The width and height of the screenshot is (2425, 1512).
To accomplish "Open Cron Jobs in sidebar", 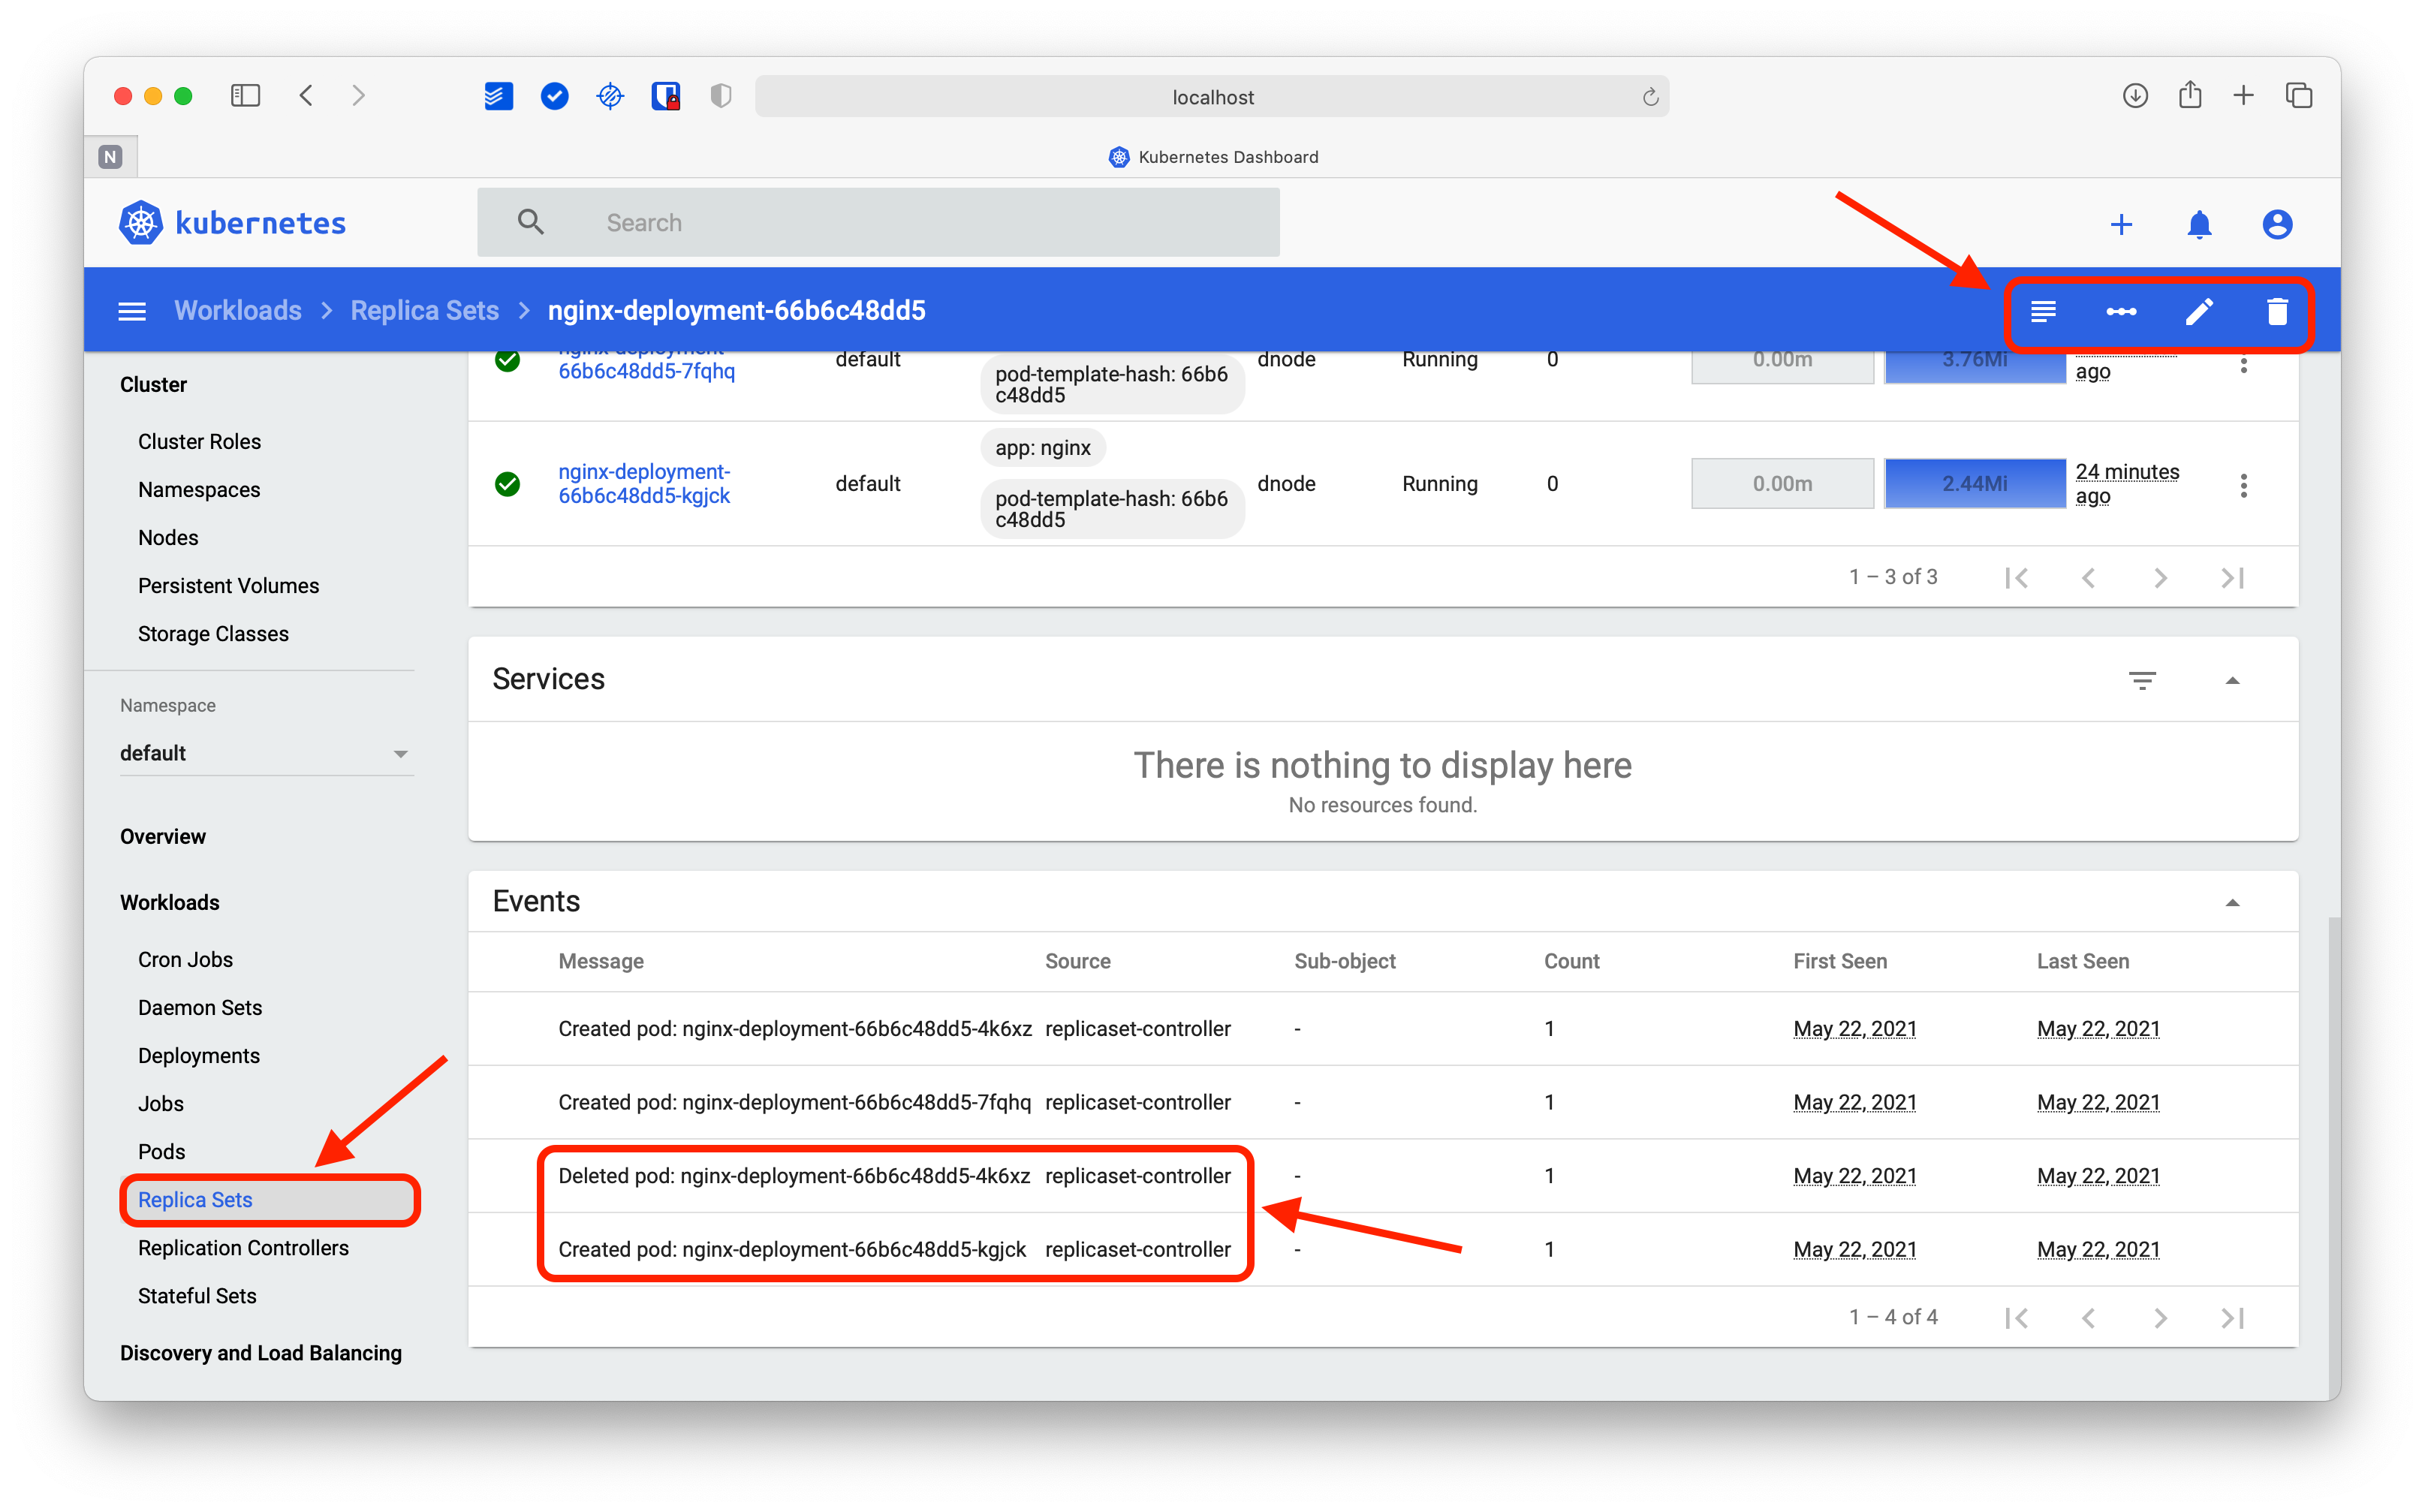I will (185, 959).
